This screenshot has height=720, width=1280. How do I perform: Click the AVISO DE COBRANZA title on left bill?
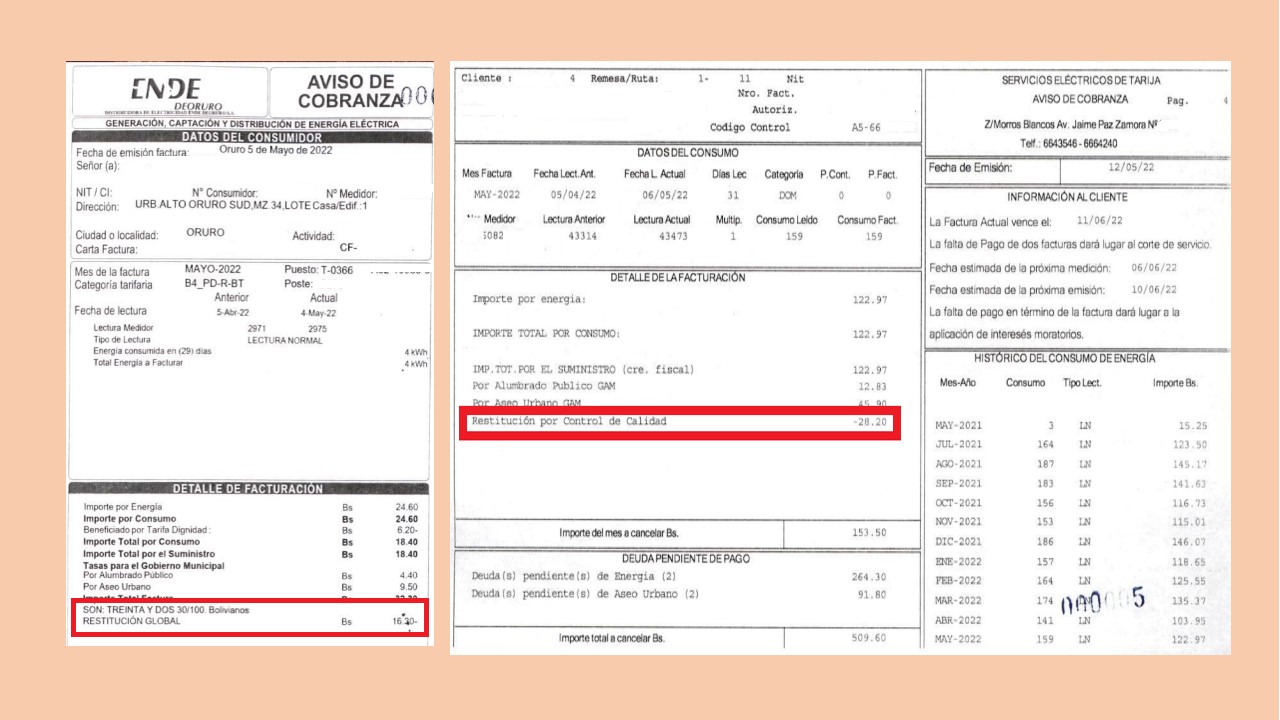pyautogui.click(x=350, y=91)
